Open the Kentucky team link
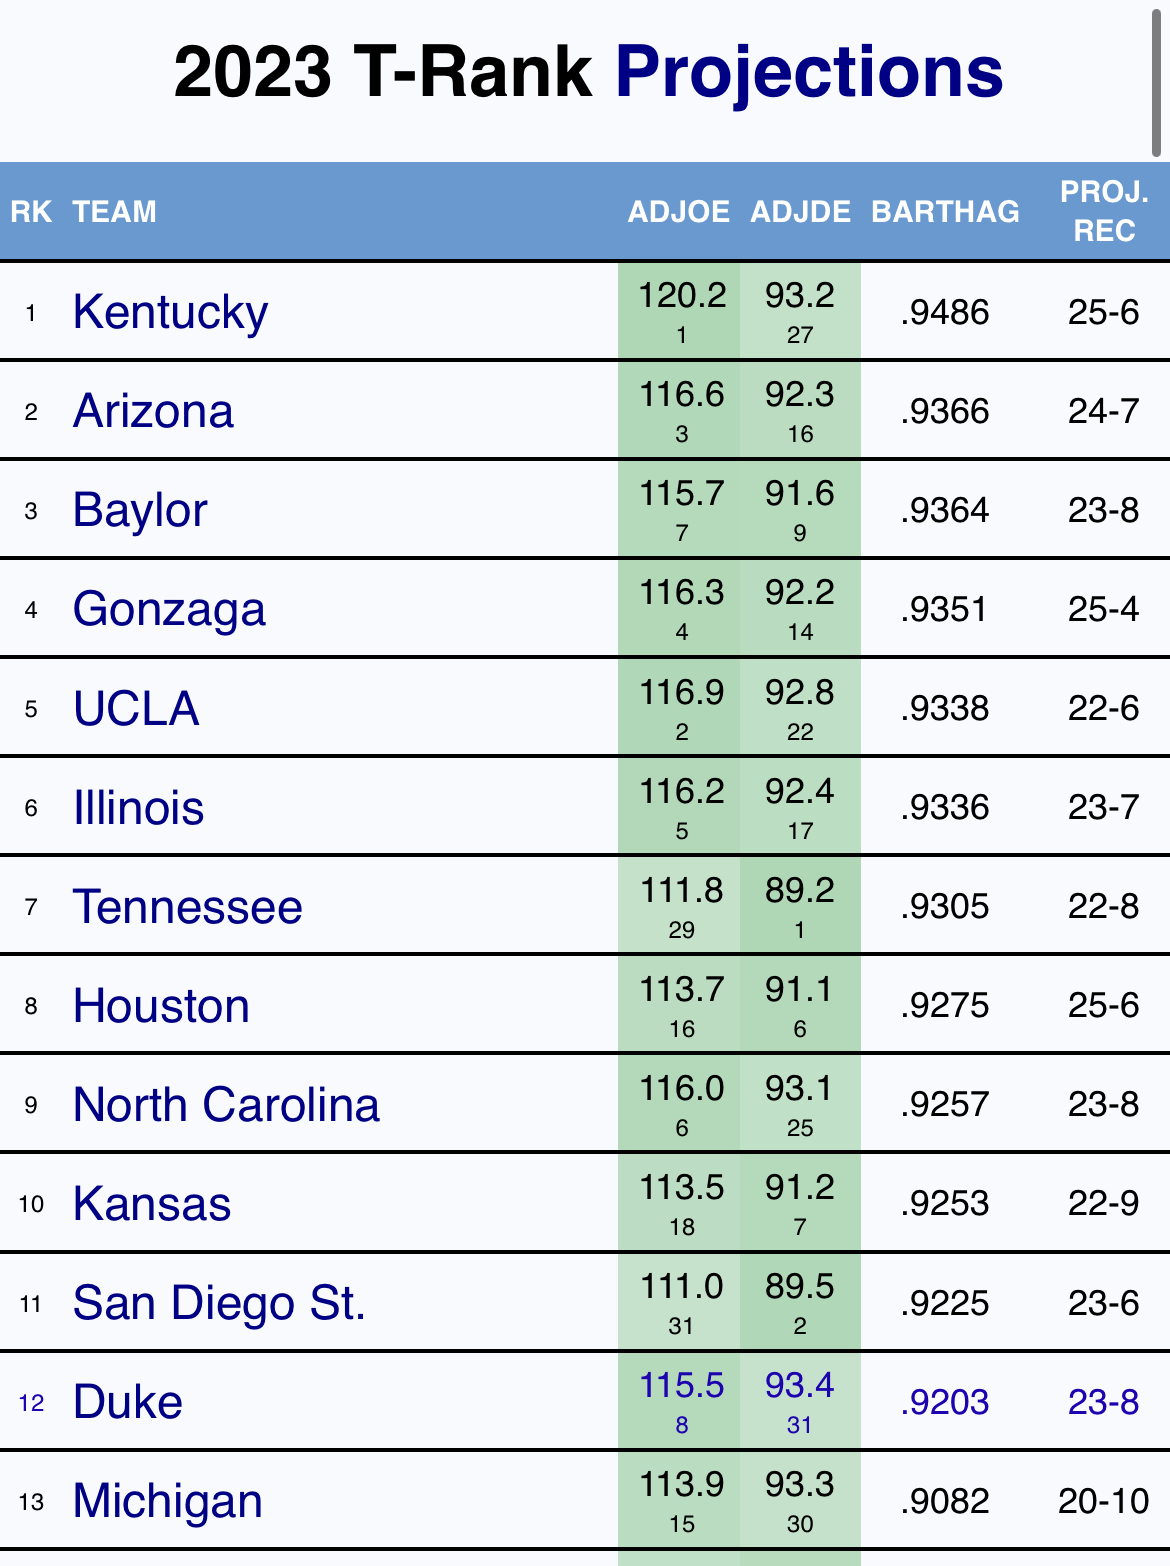 [x=170, y=312]
